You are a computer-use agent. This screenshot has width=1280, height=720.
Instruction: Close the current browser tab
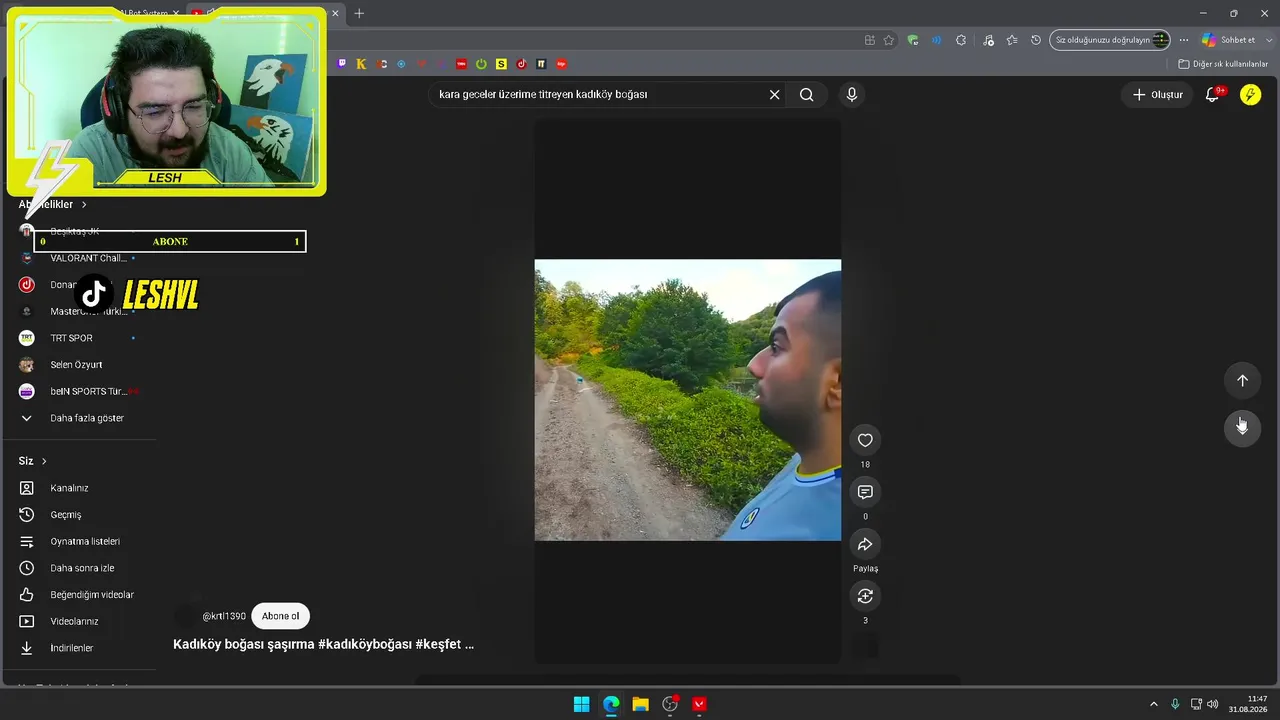pyautogui.click(x=335, y=13)
